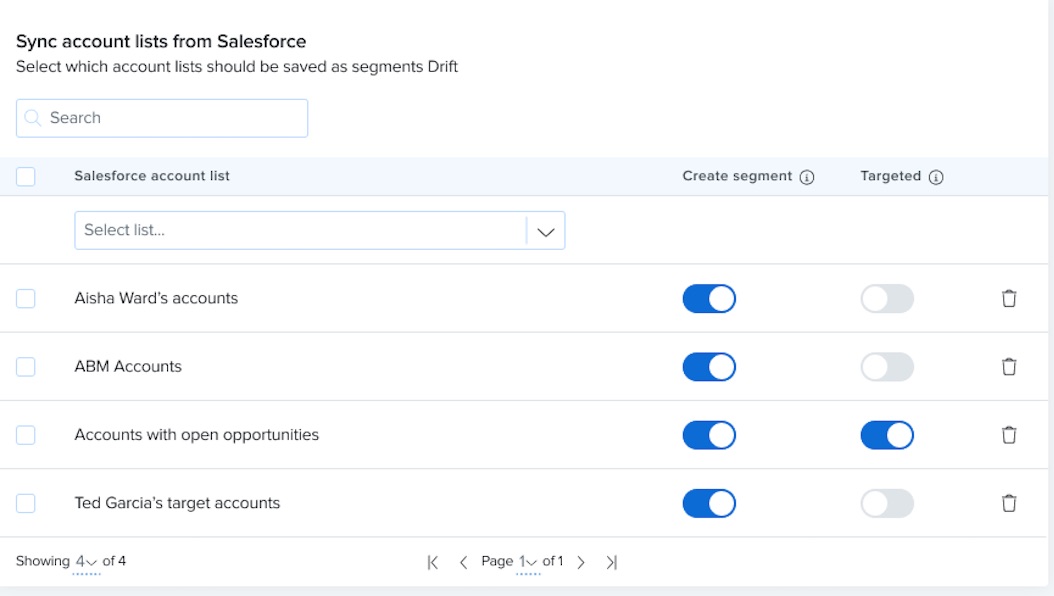This screenshot has height=596, width=1054.
Task: Open the Select list dropdown
Action: [320, 230]
